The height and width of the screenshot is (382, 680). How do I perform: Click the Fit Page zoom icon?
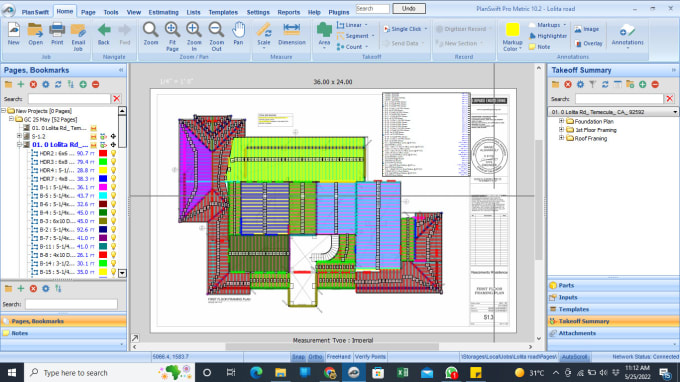[172, 36]
